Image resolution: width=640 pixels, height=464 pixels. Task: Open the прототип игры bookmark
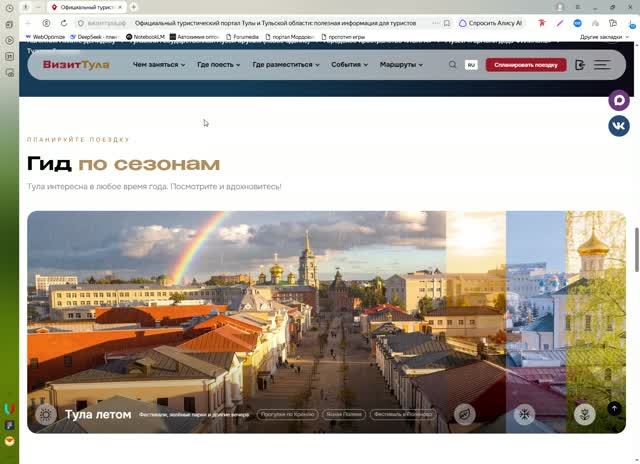click(343, 37)
